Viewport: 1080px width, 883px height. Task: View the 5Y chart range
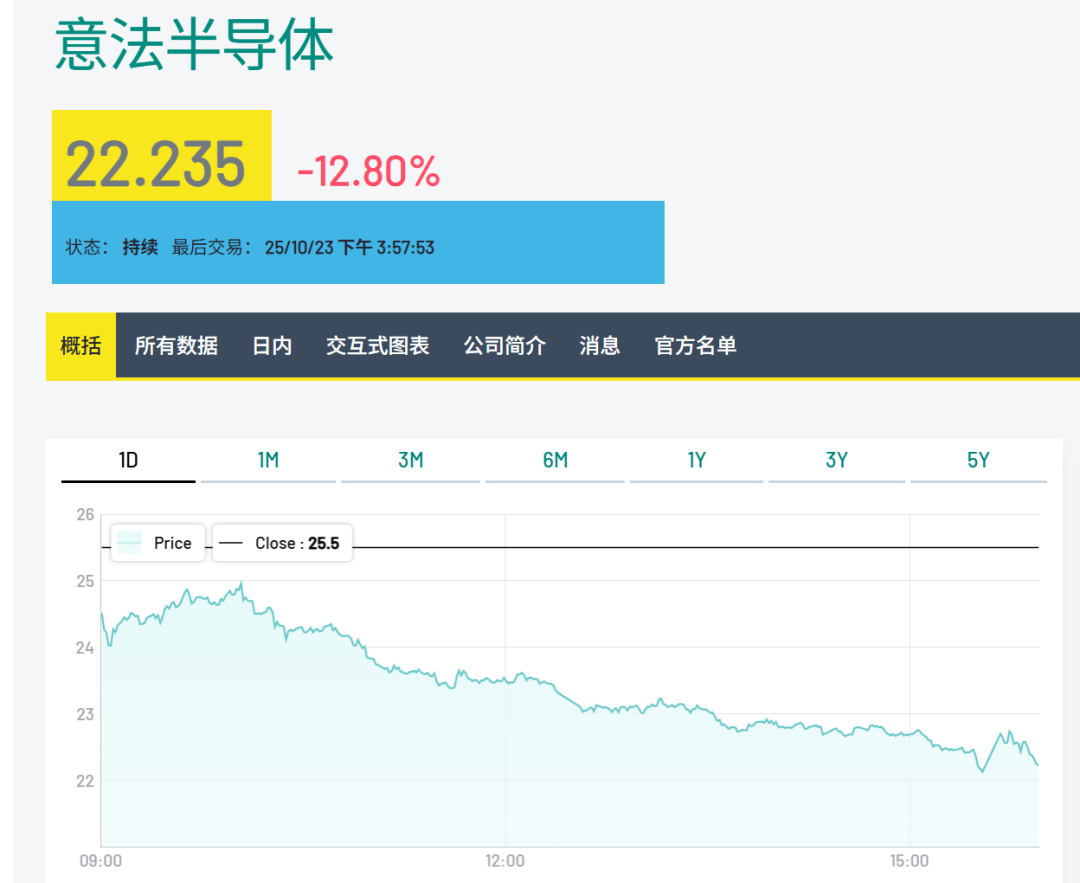tap(978, 460)
